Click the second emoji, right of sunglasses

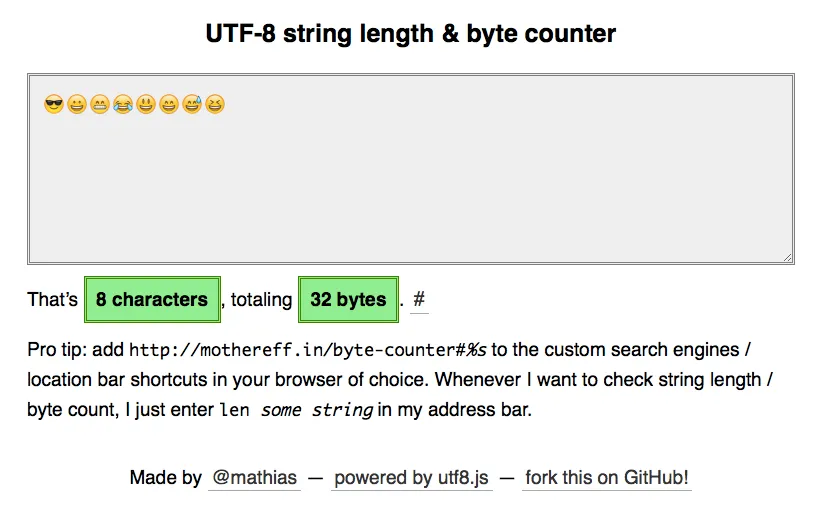pyautogui.click(x=77, y=104)
